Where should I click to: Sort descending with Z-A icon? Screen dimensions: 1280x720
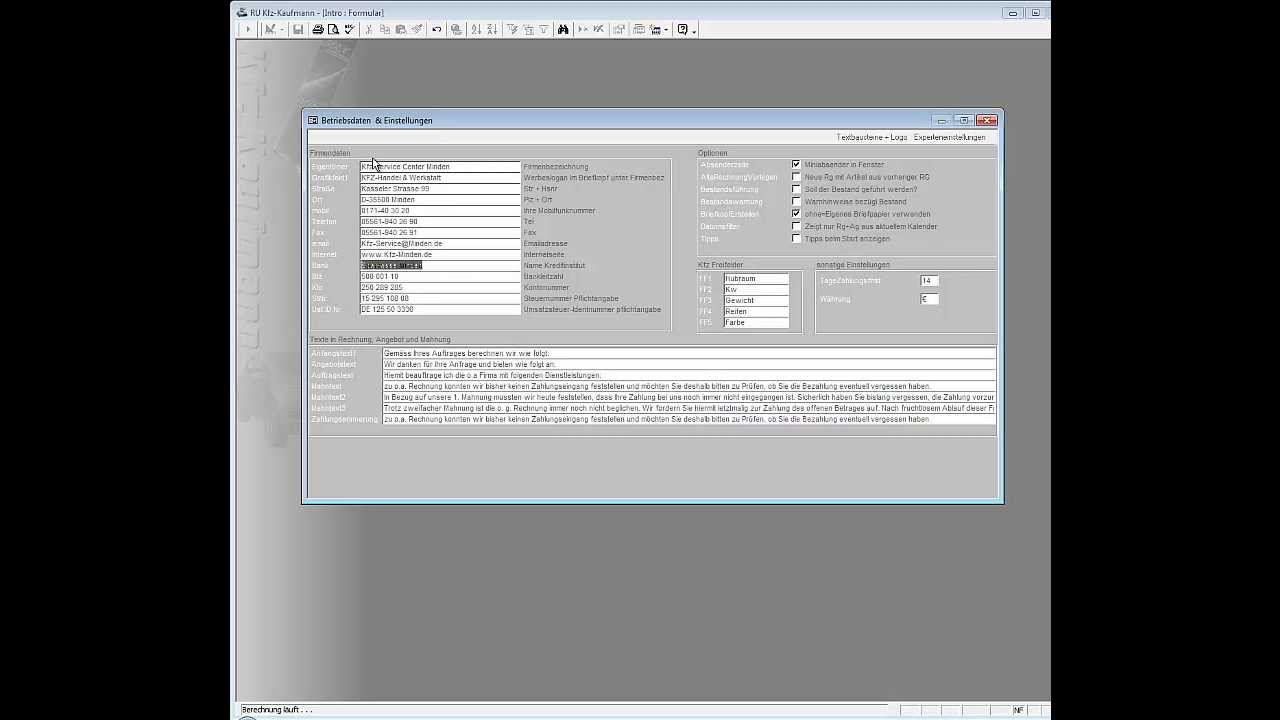coord(492,30)
